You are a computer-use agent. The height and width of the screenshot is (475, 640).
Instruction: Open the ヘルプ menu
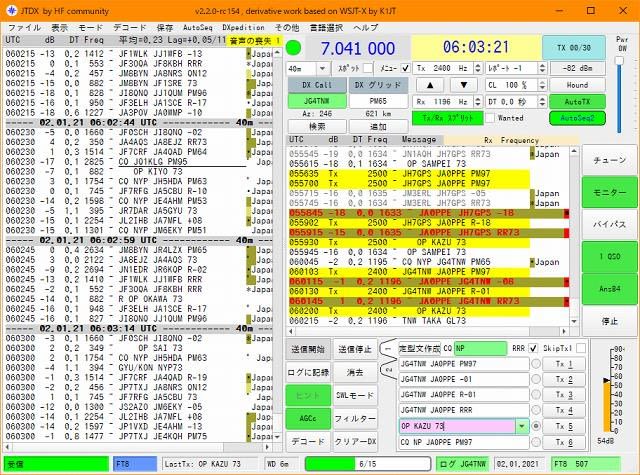pyautogui.click(x=366, y=27)
